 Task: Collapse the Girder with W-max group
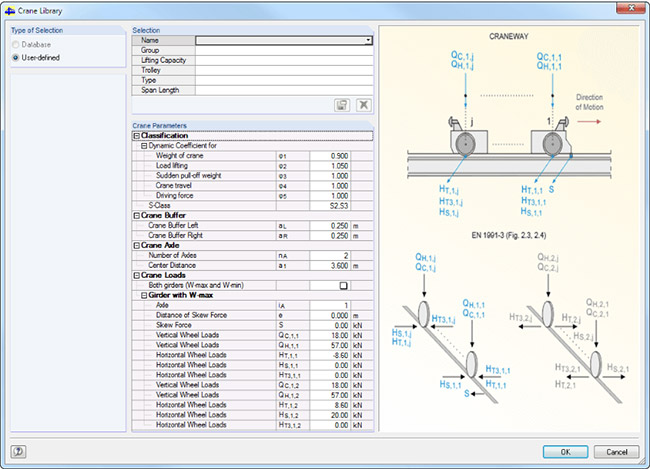tap(144, 295)
